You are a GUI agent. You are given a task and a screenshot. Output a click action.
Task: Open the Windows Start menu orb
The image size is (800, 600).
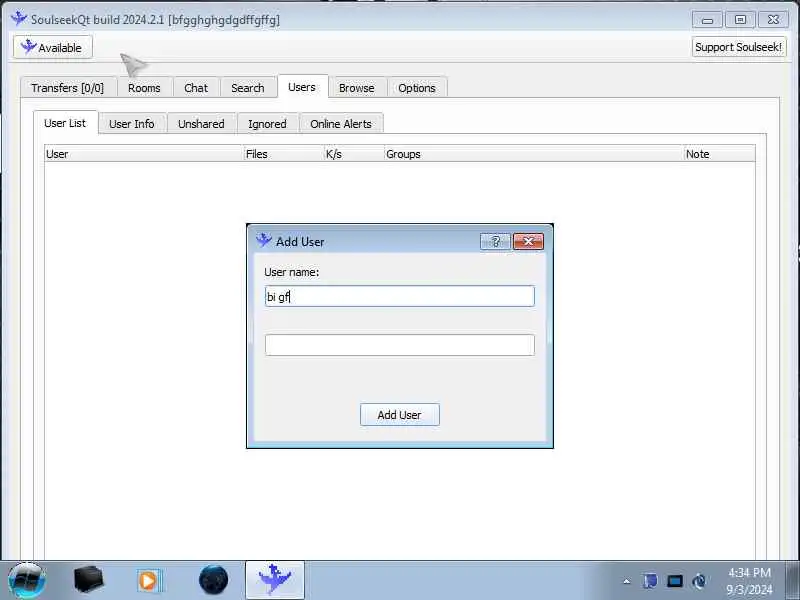click(27, 581)
